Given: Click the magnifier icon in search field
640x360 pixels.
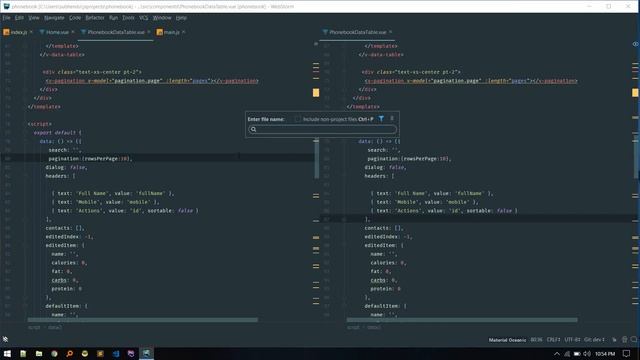Looking at the screenshot, I should click(x=253, y=129).
